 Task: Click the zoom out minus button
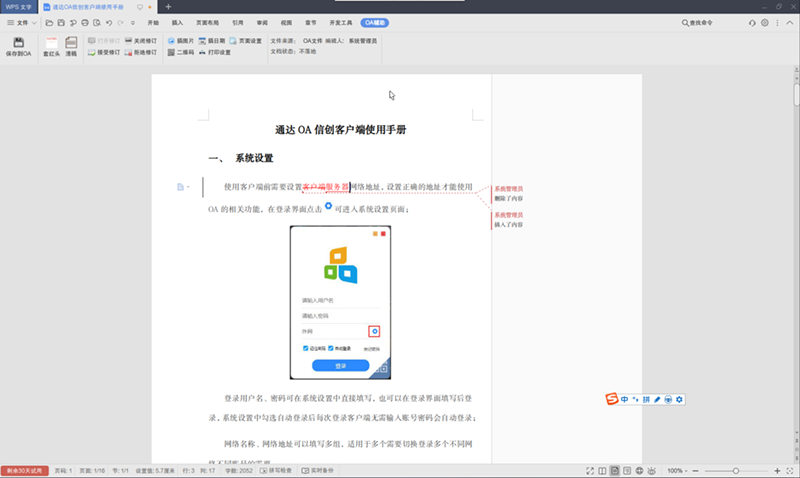[x=695, y=471]
